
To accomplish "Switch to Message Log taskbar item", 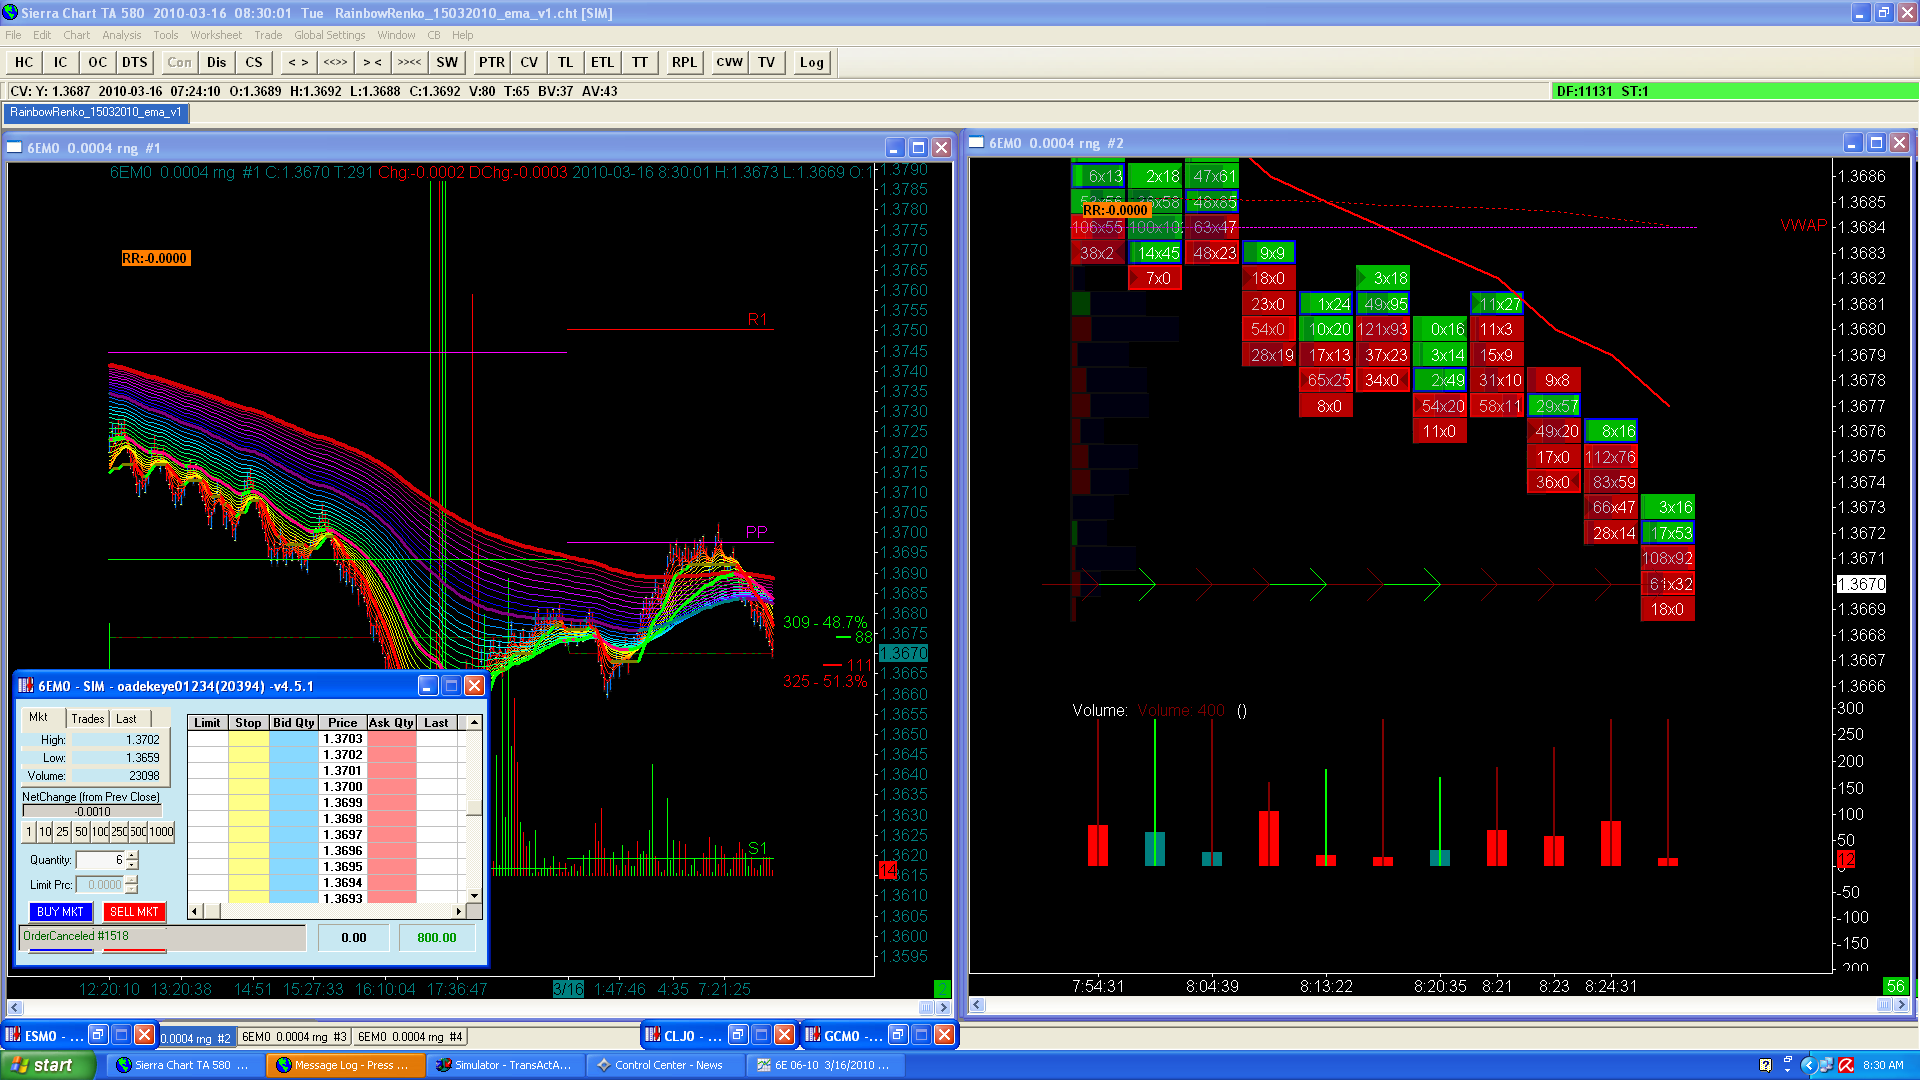I will 345,1065.
